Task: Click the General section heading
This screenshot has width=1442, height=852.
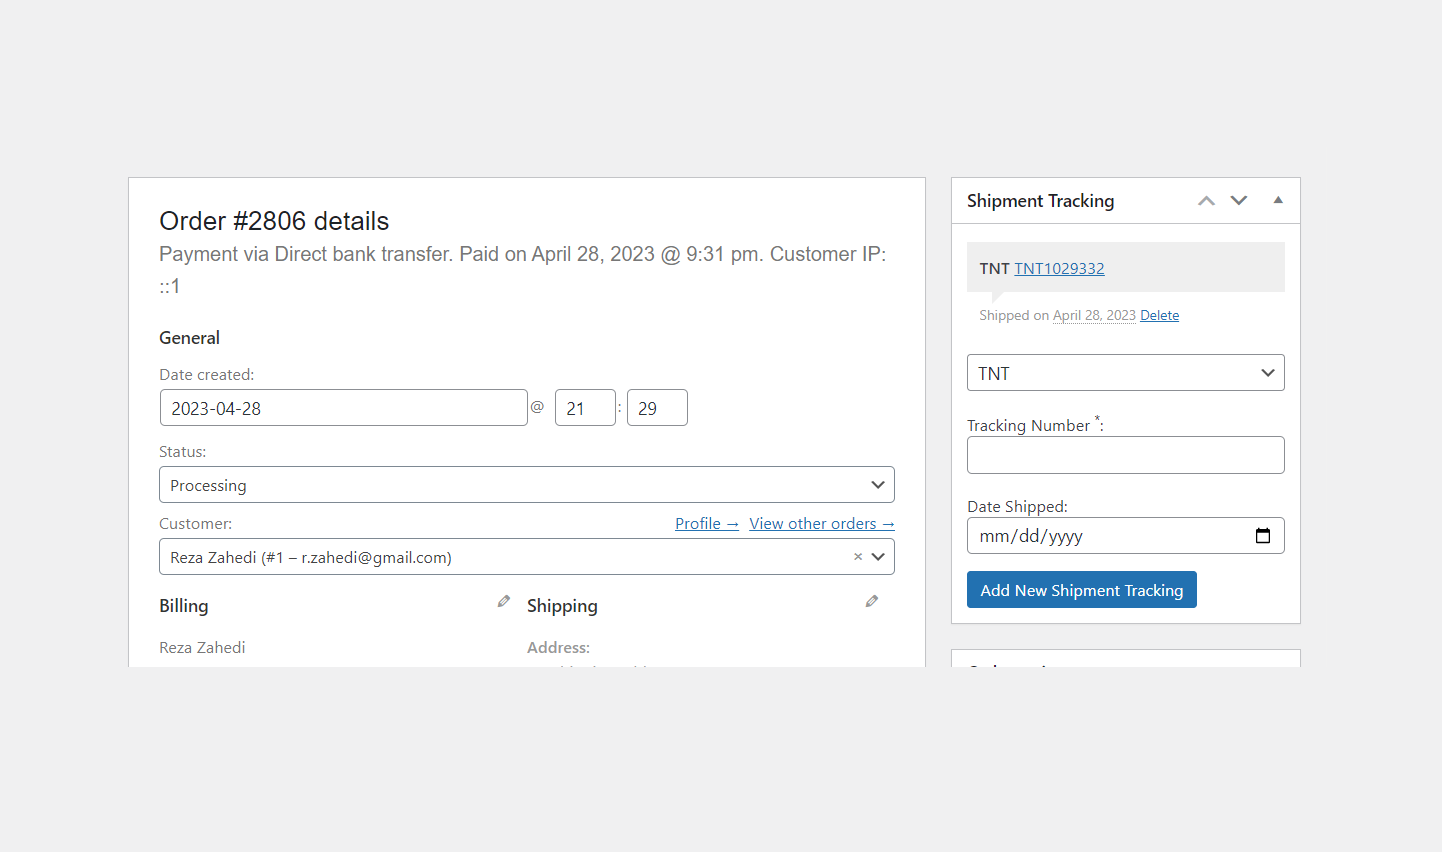Action: pos(189,338)
